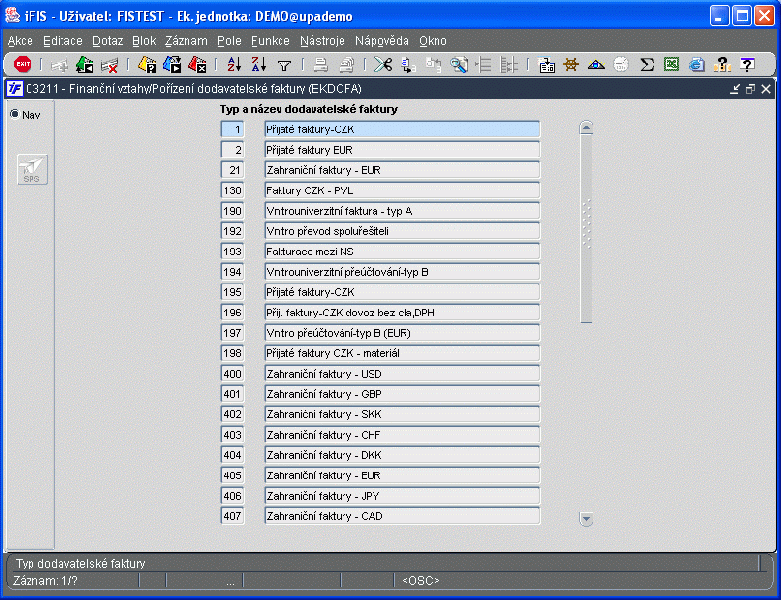The image size is (781, 600).
Task: Click the enter query icon with question mark
Action: pos(147,64)
